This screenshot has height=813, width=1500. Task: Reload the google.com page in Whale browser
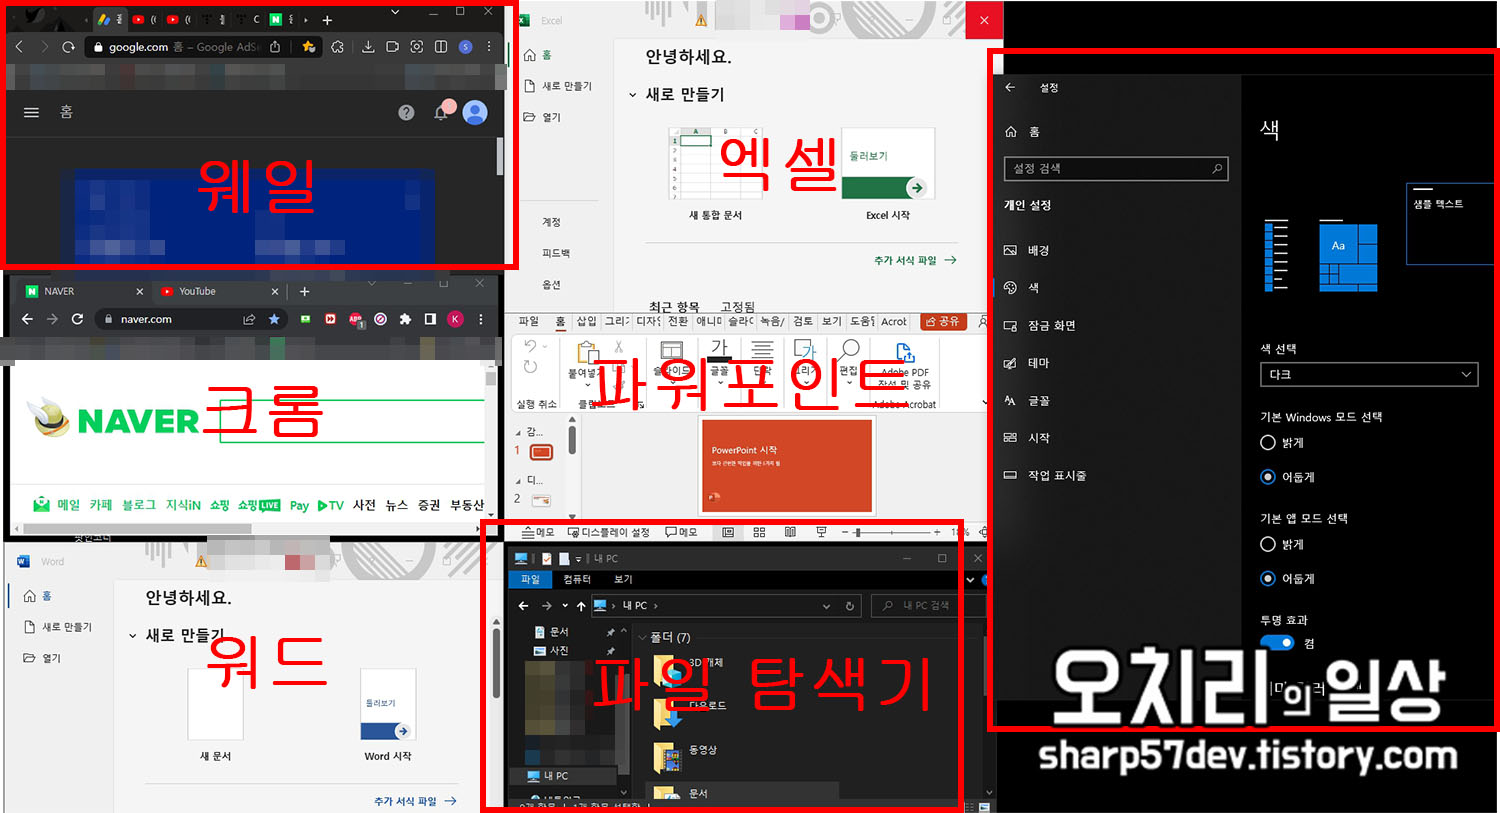pos(68,47)
